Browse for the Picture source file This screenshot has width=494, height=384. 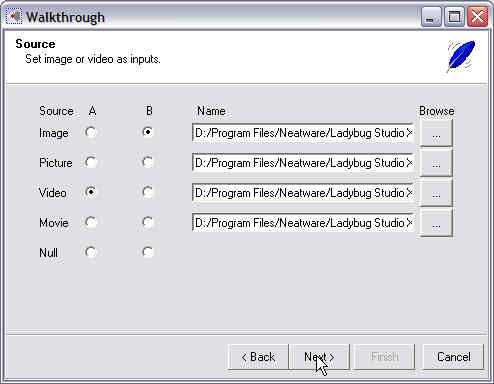coord(436,163)
